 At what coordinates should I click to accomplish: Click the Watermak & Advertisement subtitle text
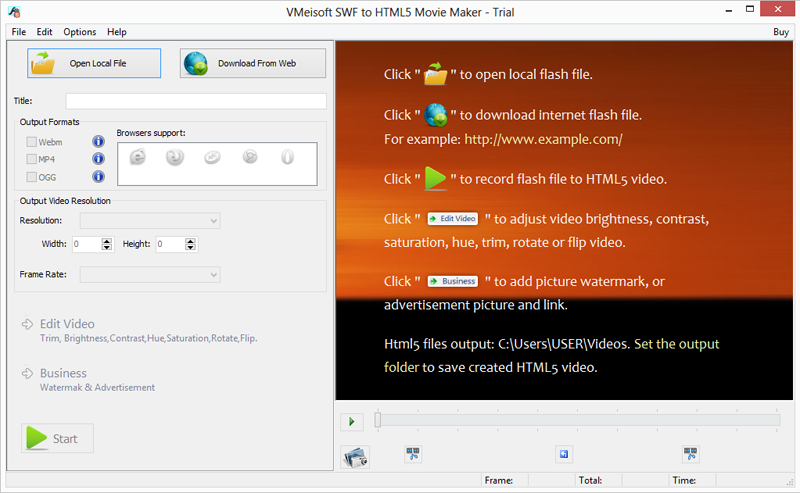97,388
